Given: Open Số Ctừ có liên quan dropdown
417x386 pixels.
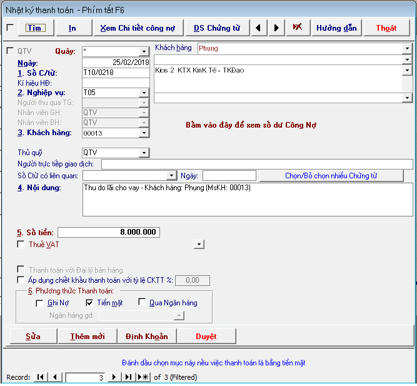Looking at the screenshot, I should click(171, 175).
